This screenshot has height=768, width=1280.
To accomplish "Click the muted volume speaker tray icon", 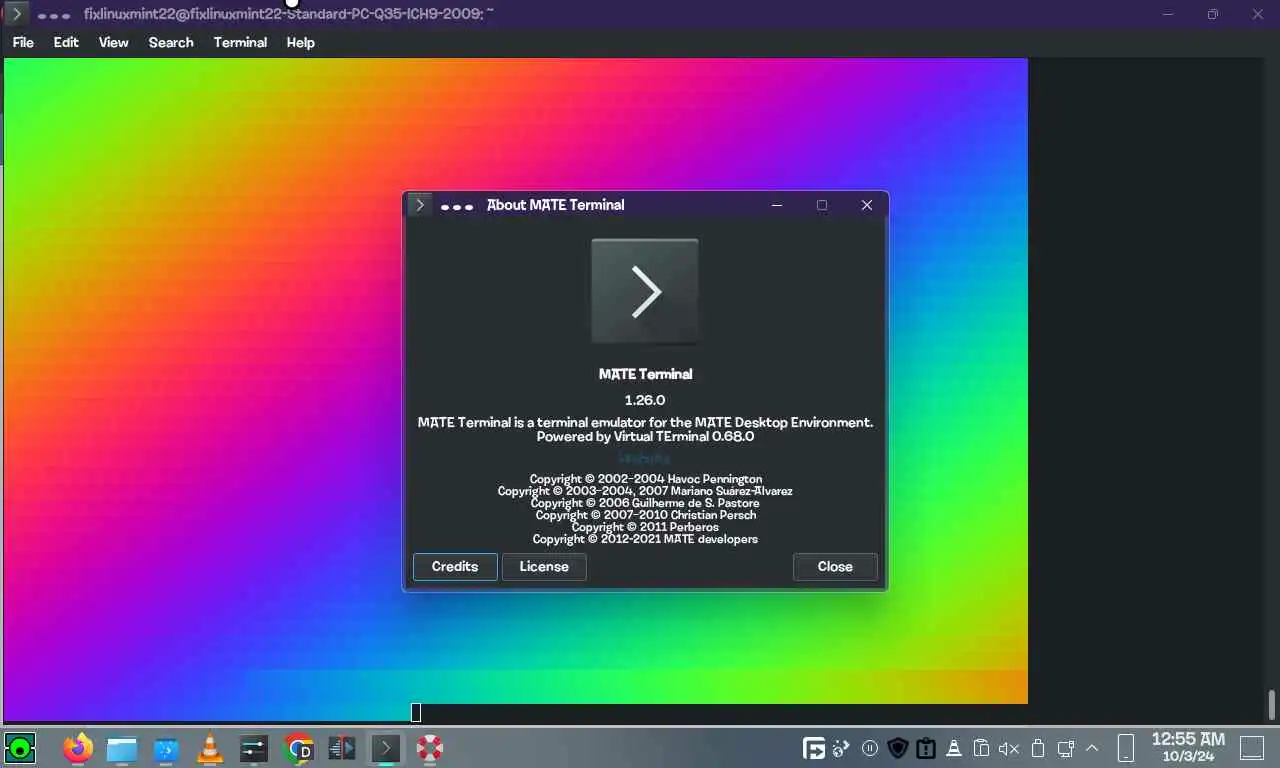I will (1009, 748).
